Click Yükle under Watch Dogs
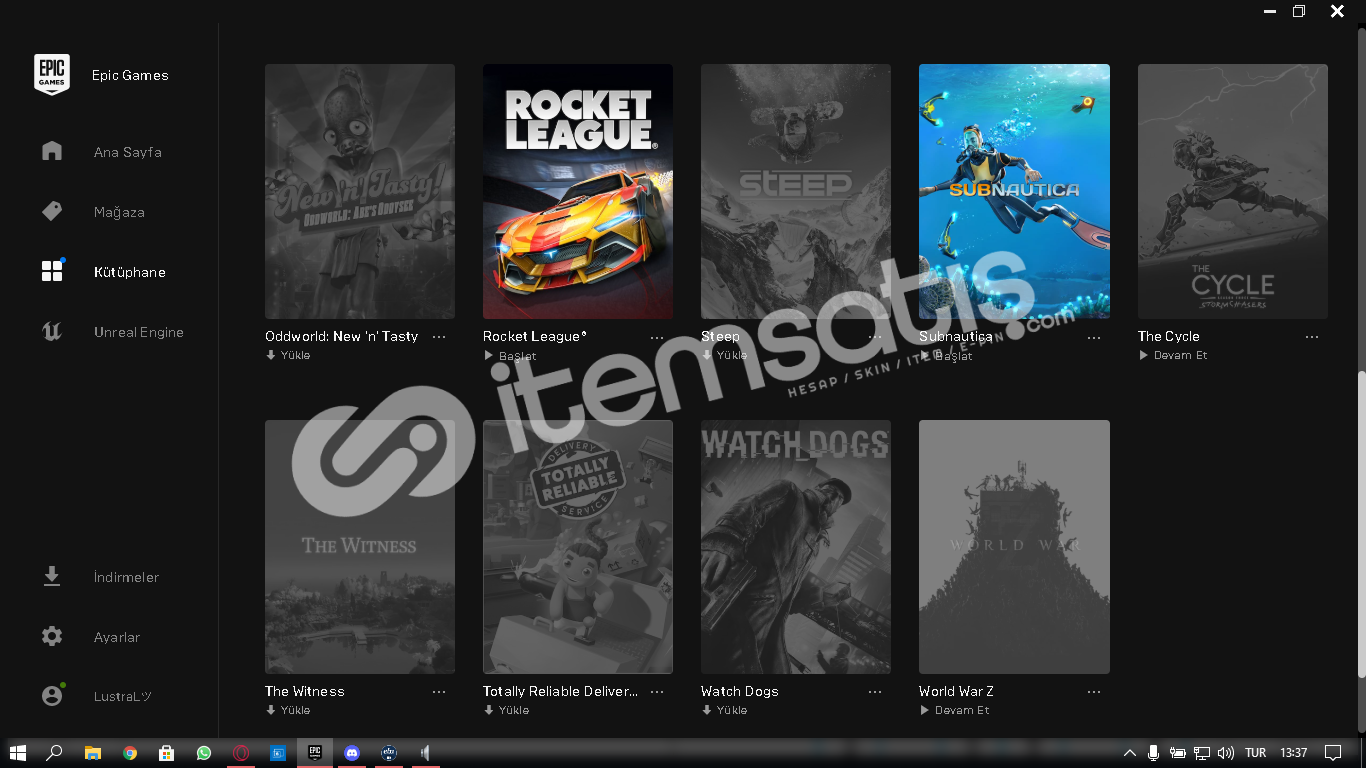This screenshot has width=1366, height=768. click(724, 710)
